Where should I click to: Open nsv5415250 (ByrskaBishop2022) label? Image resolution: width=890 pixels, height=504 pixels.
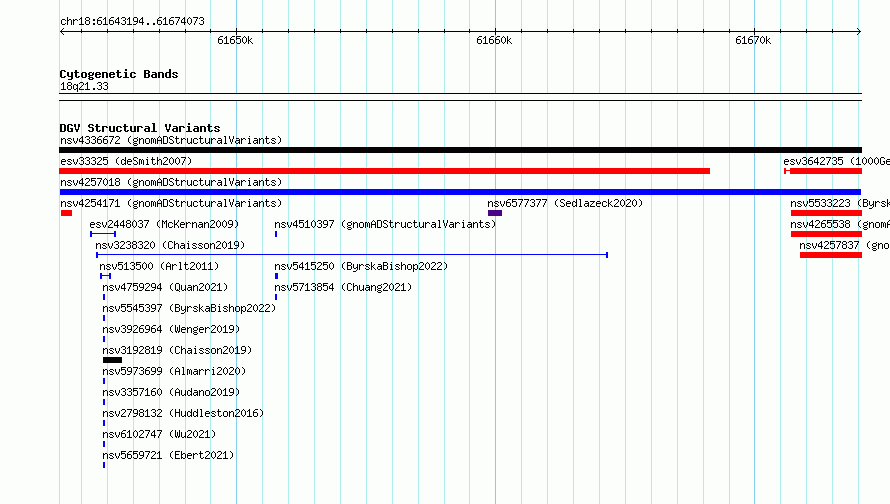(x=361, y=266)
